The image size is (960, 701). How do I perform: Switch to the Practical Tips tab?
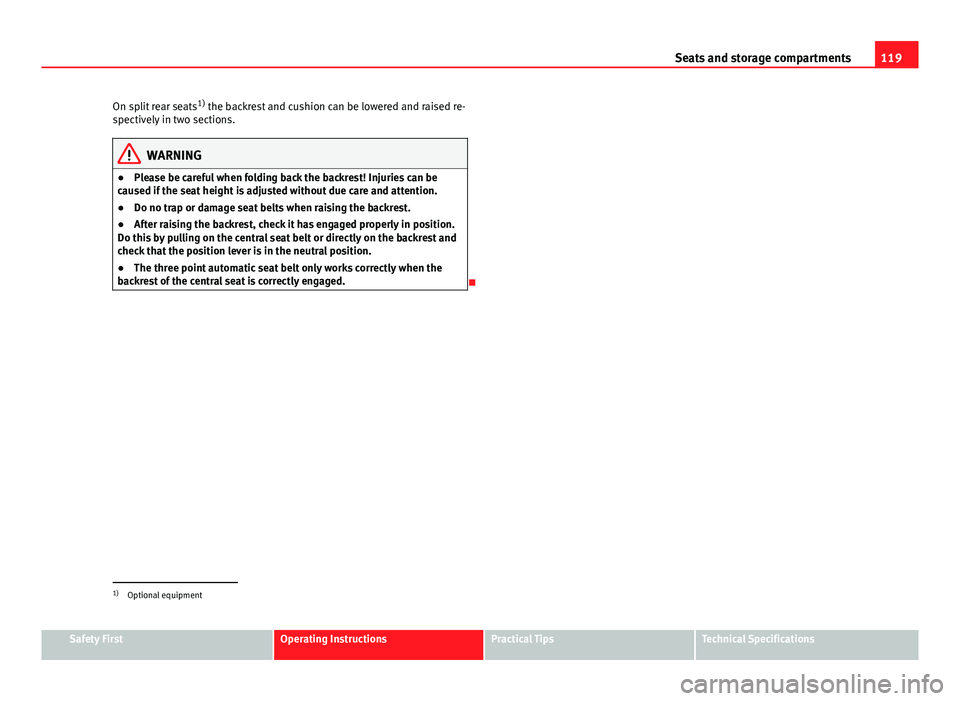pos(589,645)
